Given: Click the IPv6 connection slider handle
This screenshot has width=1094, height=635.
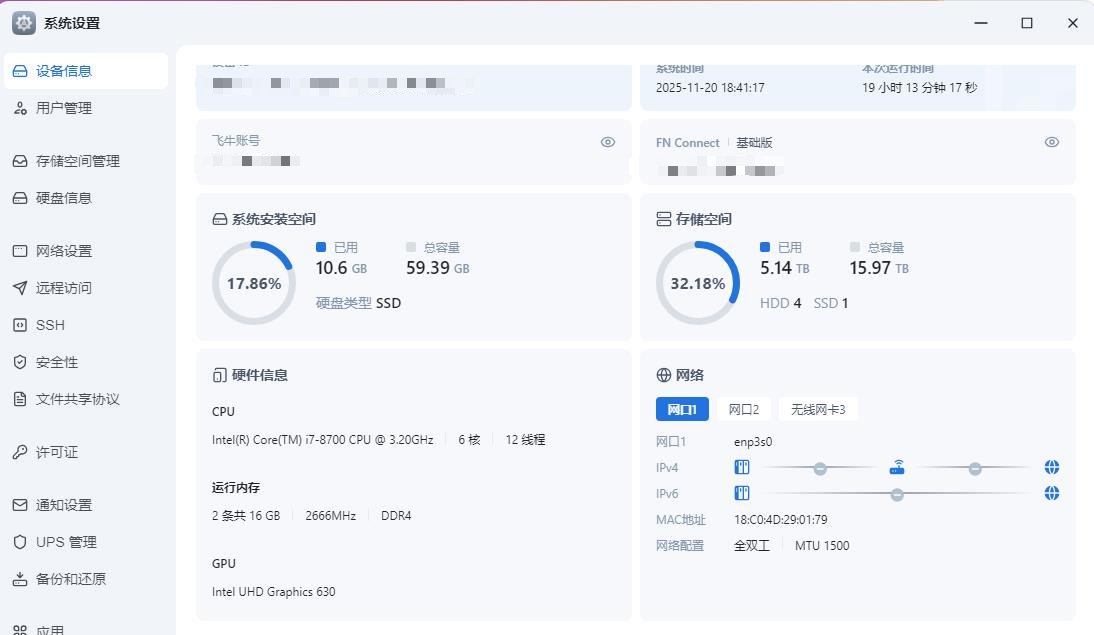Looking at the screenshot, I should pos(897,492).
